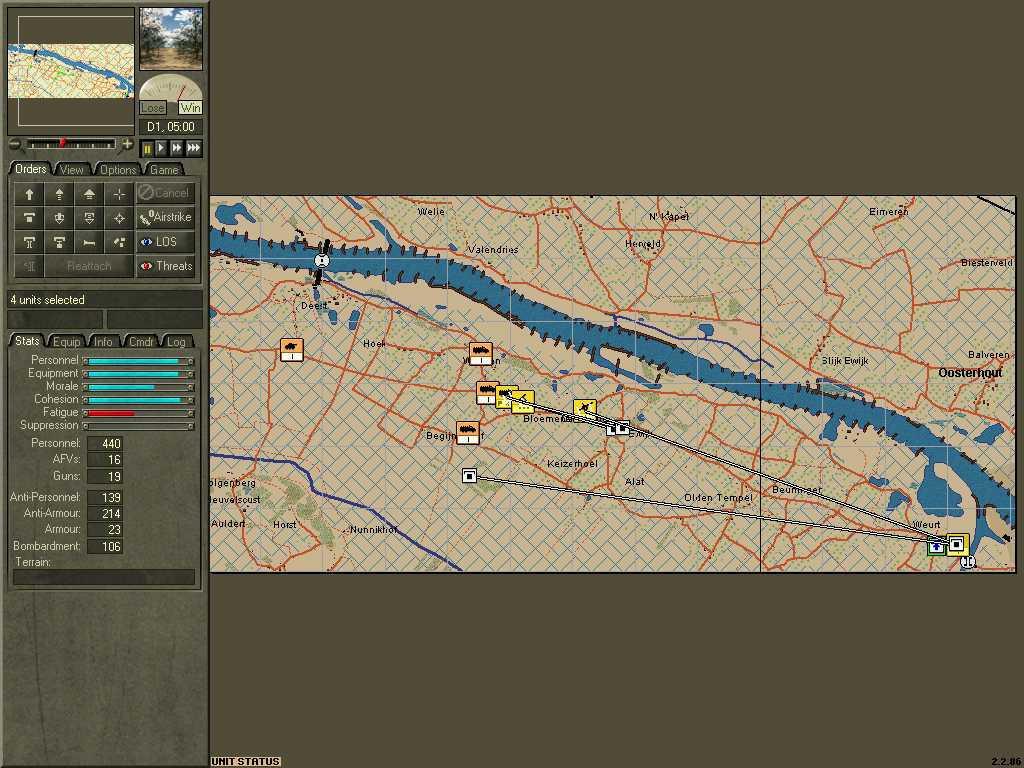
Task: Select the Defend order (T-bar block icon)
Action: coord(29,217)
